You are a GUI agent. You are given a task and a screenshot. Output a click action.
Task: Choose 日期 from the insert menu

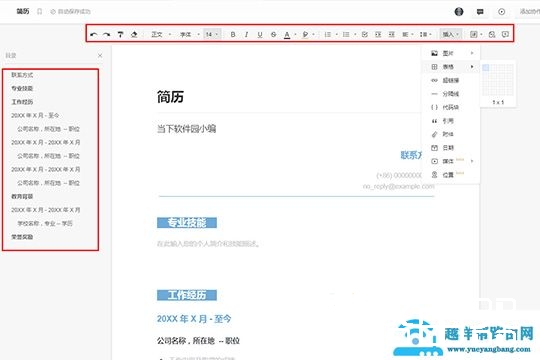(451, 147)
